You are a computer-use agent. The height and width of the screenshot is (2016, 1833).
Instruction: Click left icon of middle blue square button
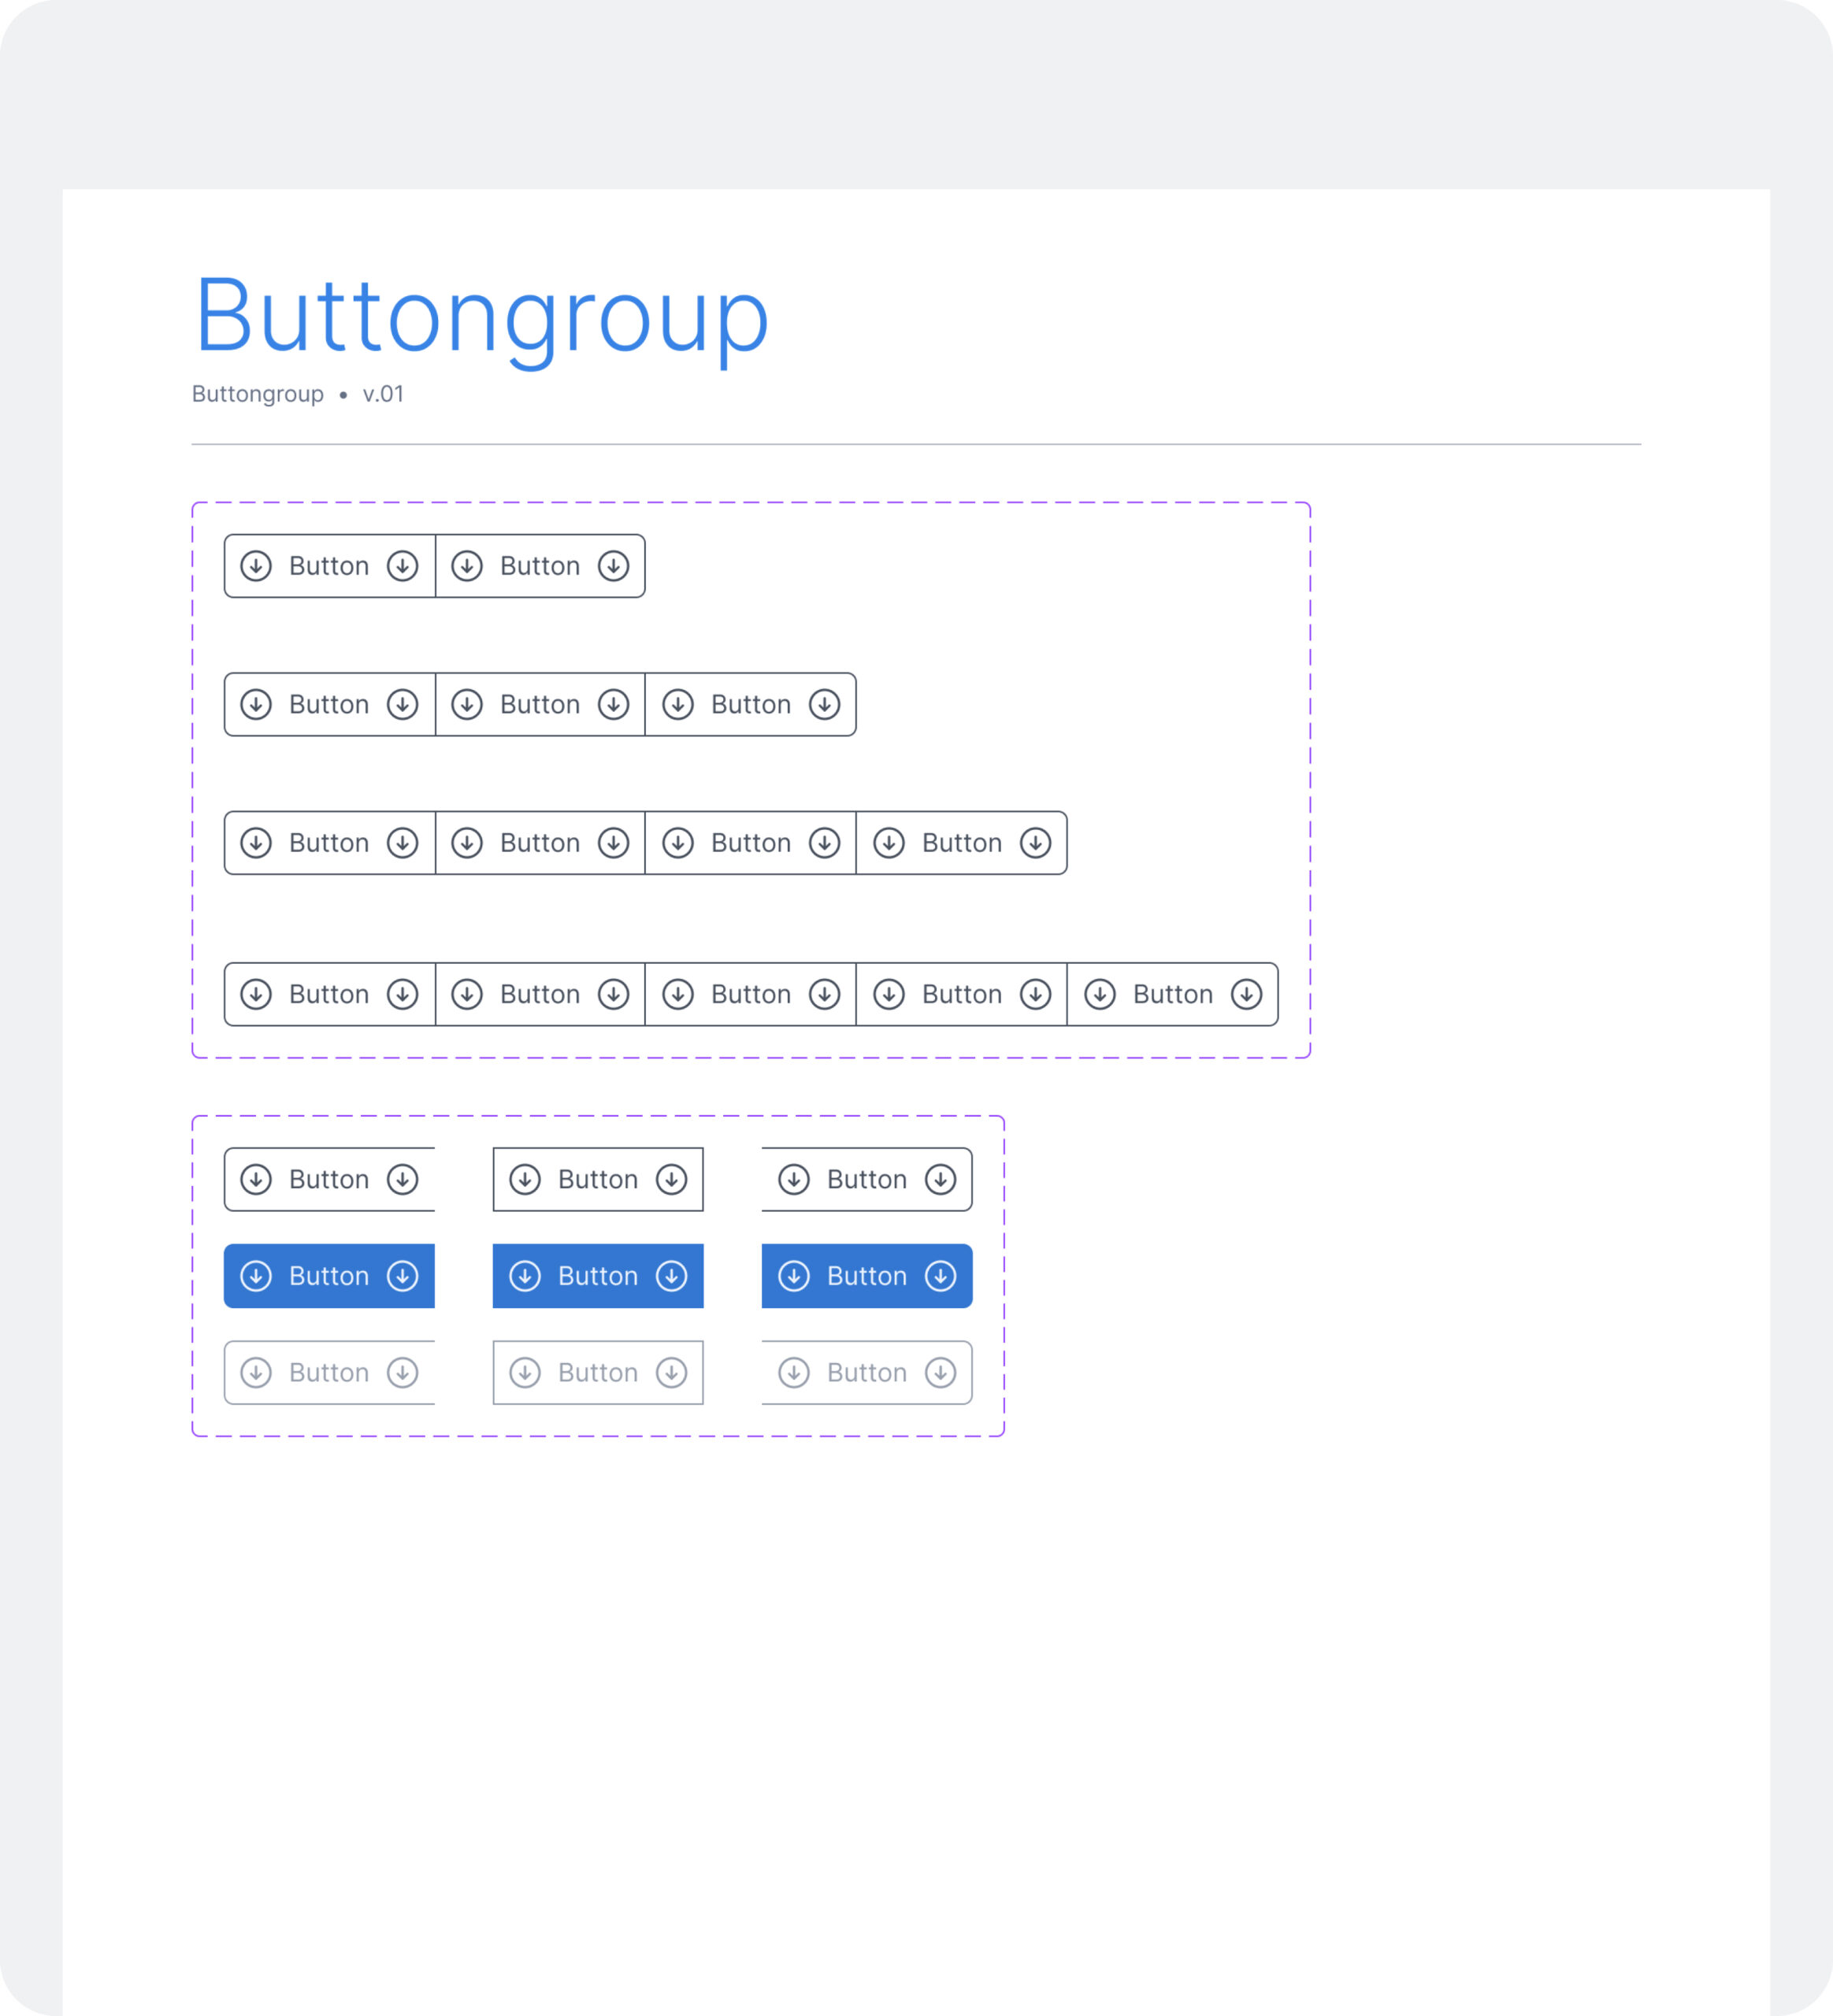click(x=525, y=1276)
